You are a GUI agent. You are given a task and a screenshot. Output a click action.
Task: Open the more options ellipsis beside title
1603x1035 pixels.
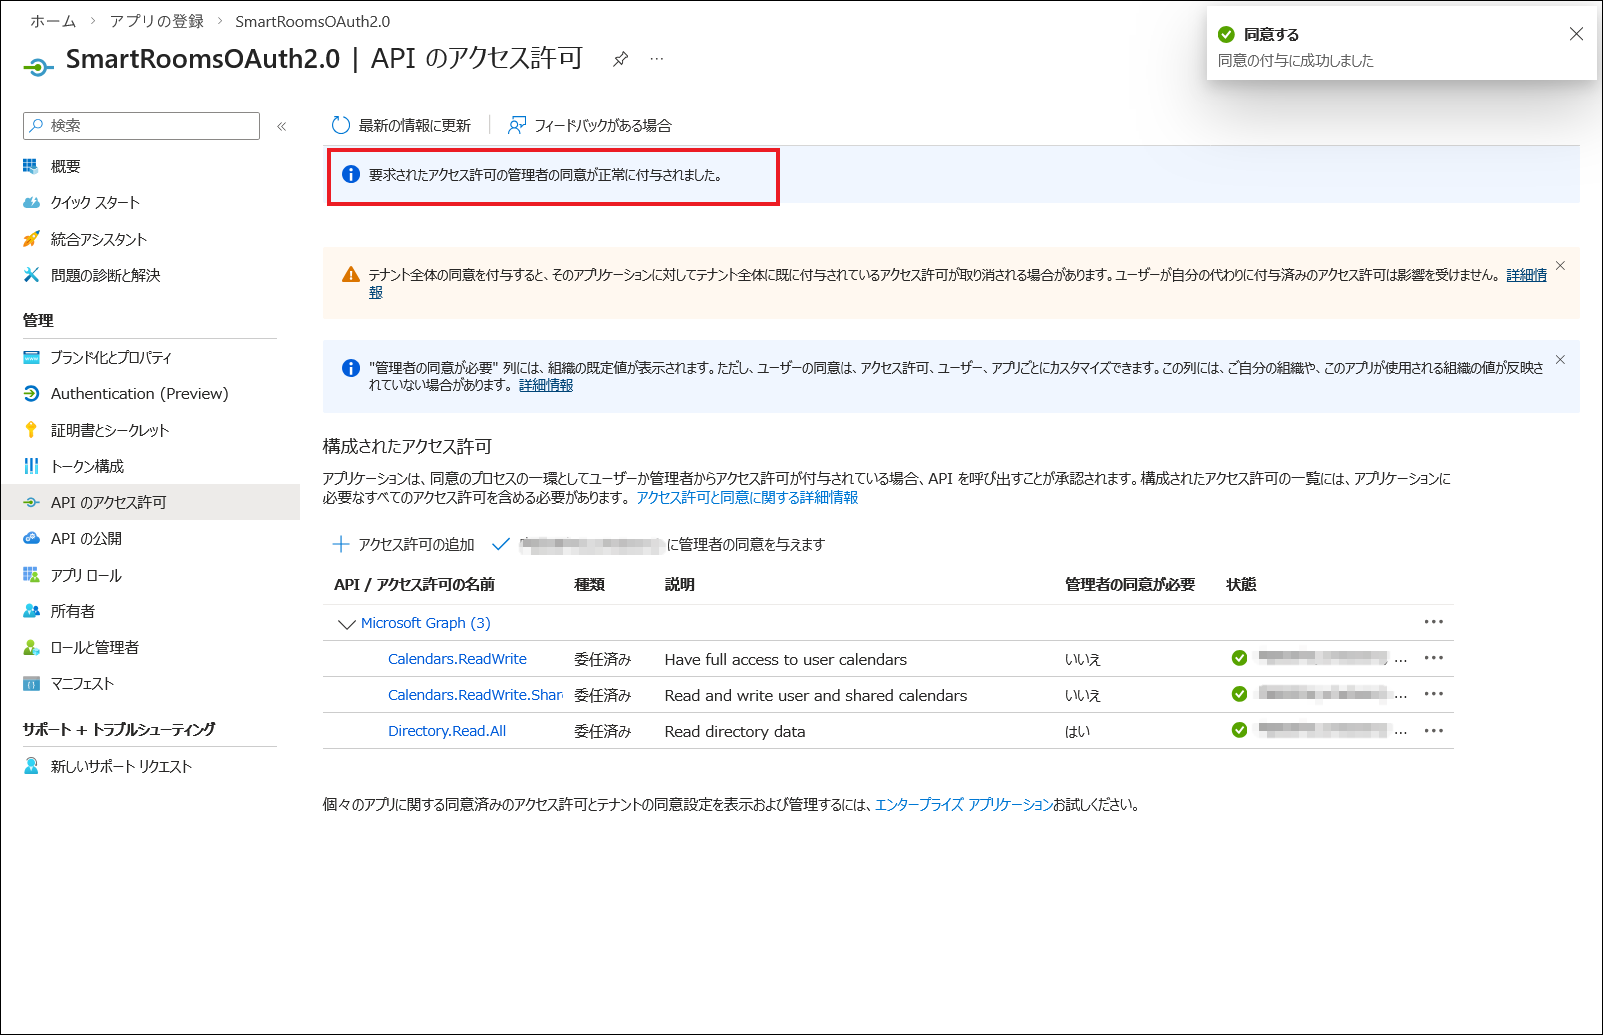point(656,59)
